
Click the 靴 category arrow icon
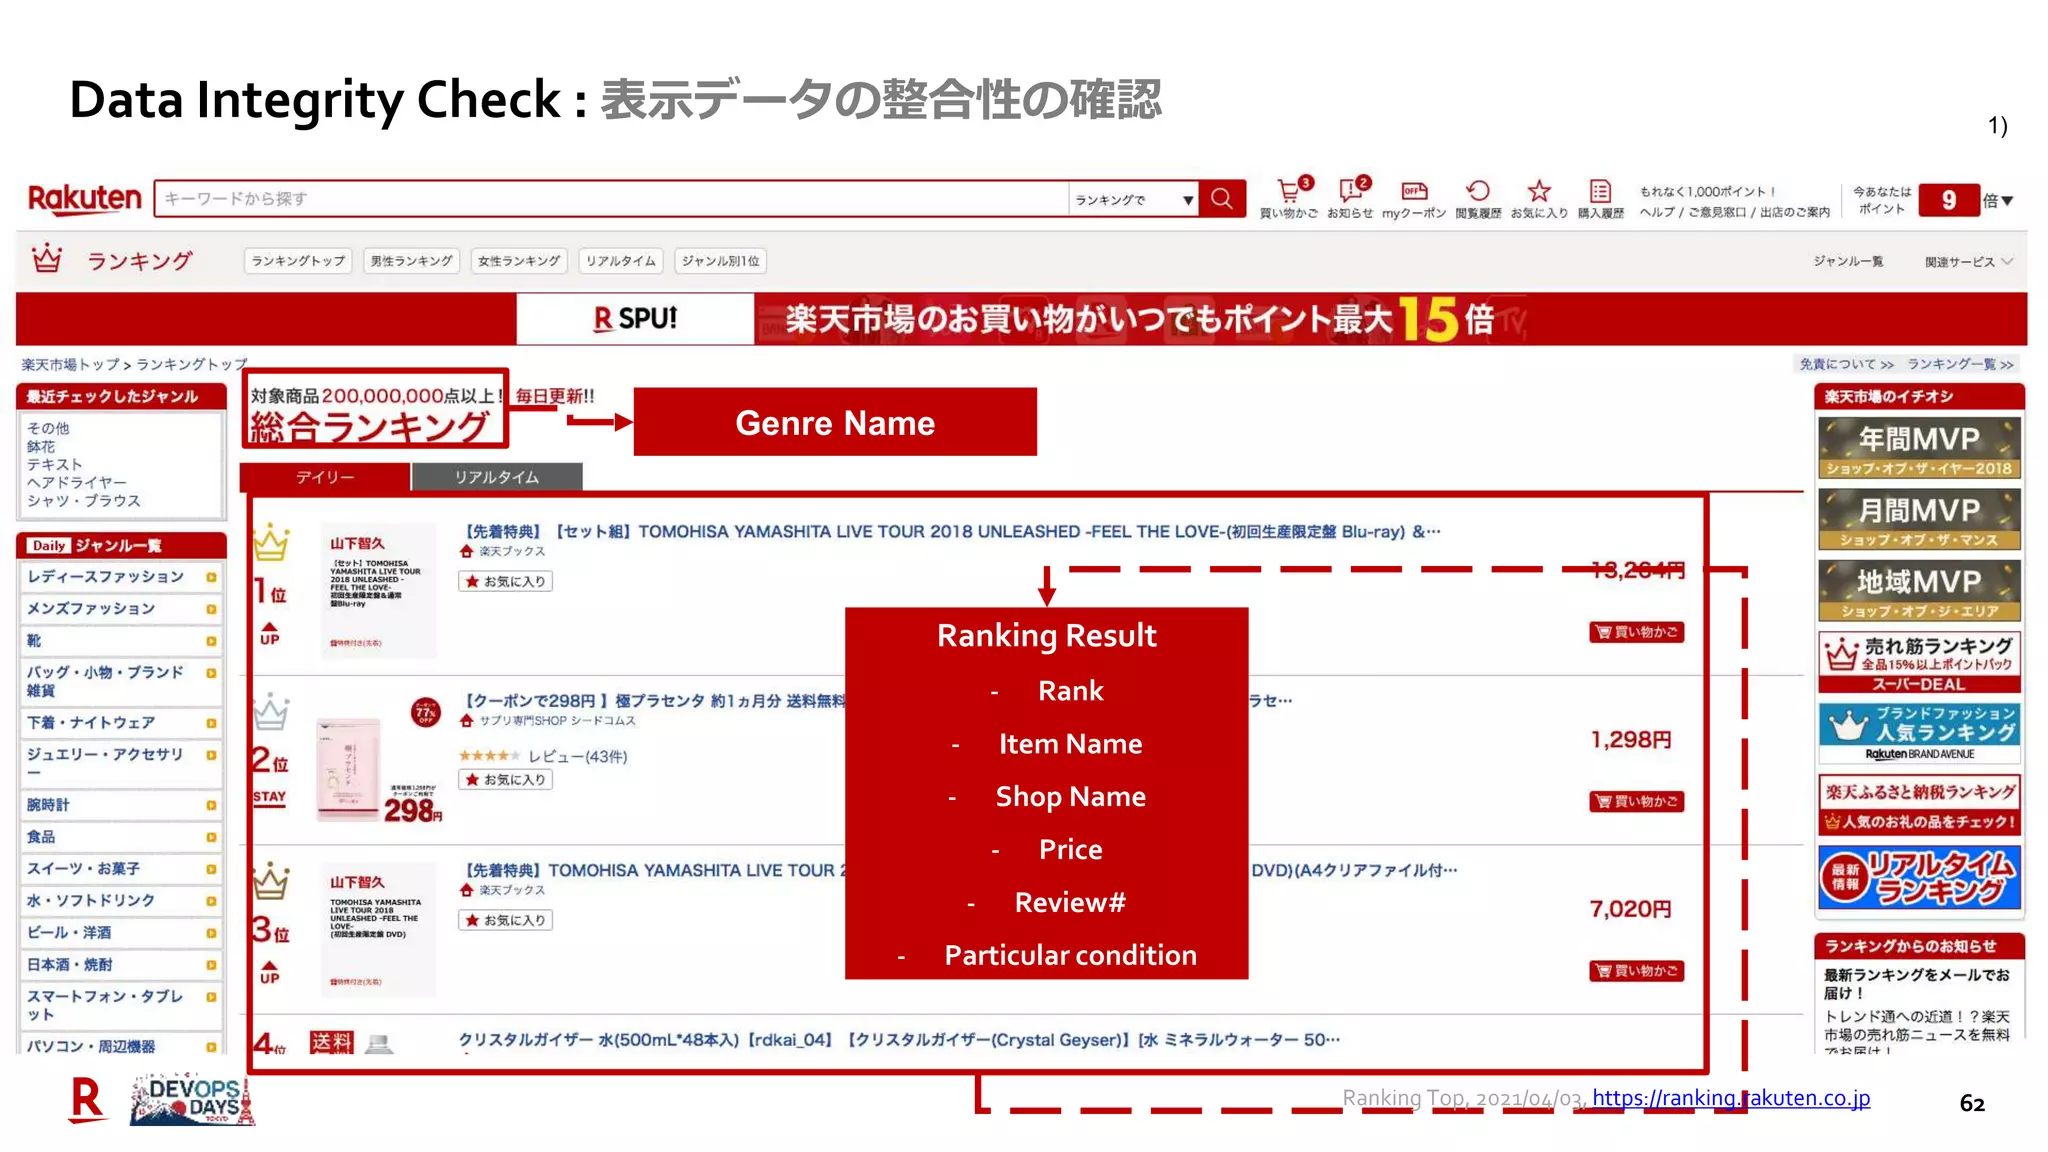(x=211, y=641)
